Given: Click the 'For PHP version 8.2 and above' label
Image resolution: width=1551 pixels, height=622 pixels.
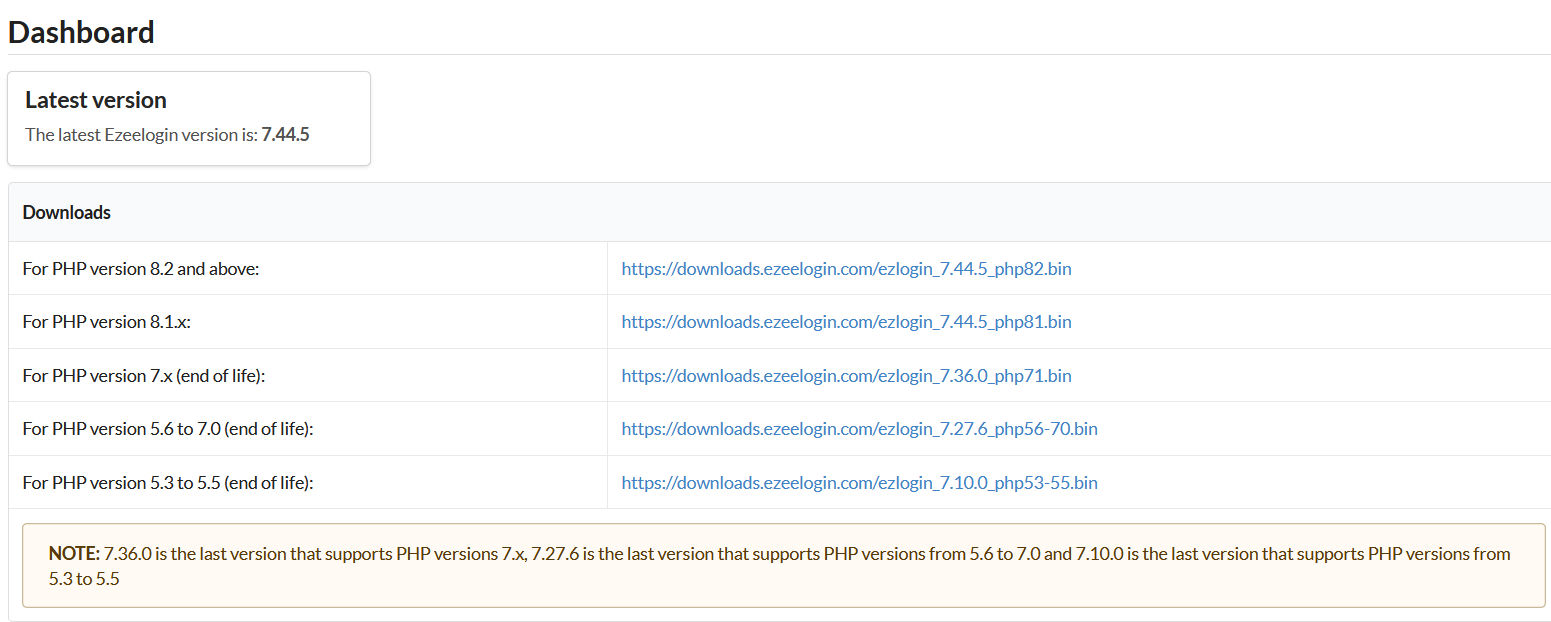Looking at the screenshot, I should click(x=141, y=268).
